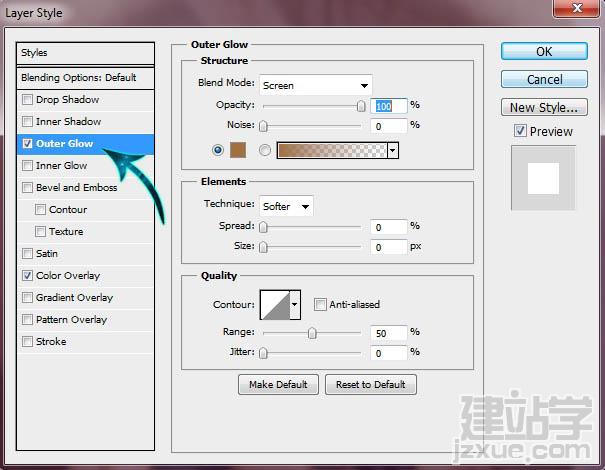Click the Cancel button
The width and height of the screenshot is (605, 470).
(544, 79)
